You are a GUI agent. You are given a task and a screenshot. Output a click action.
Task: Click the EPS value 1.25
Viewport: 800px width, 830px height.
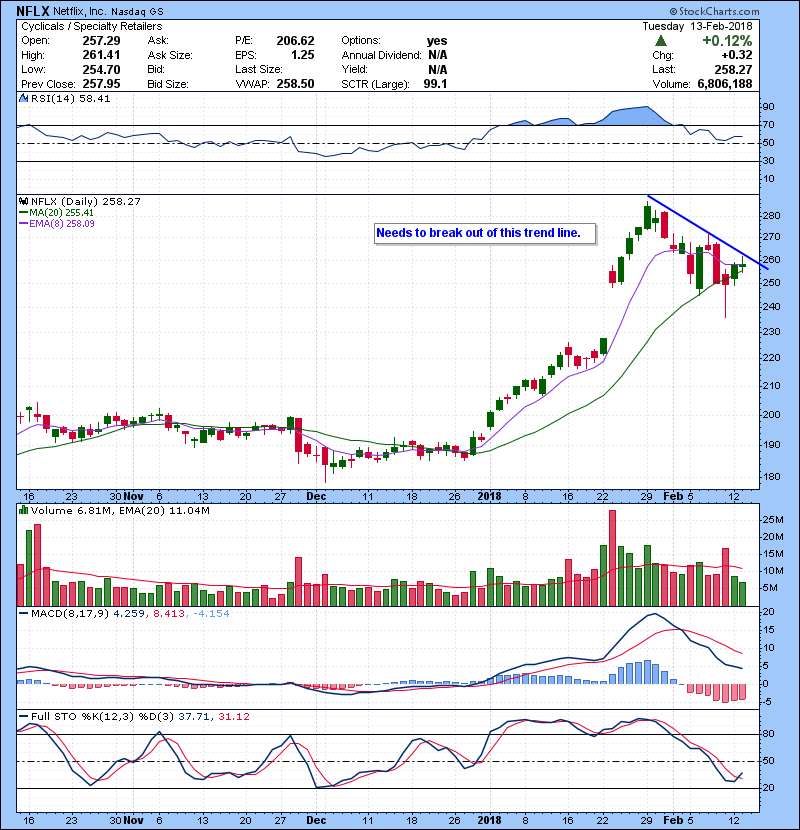coord(303,55)
